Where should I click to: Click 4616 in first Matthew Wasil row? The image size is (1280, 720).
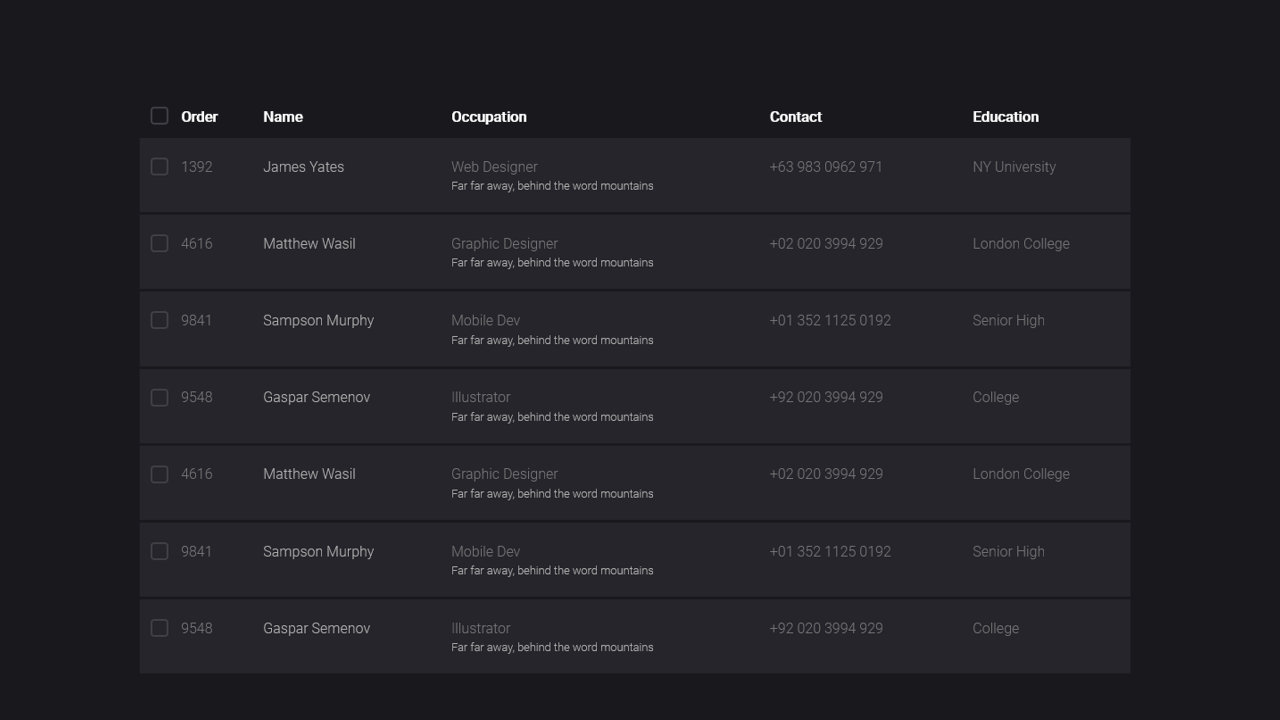(197, 244)
